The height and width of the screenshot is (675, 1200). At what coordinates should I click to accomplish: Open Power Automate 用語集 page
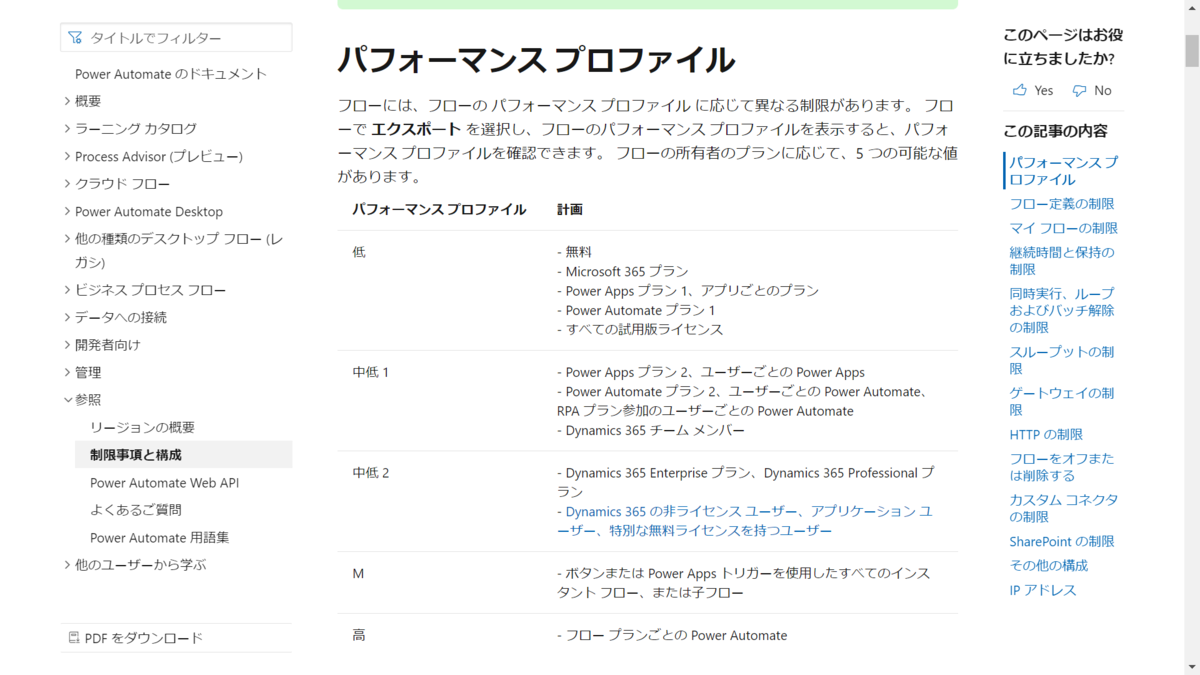[160, 537]
